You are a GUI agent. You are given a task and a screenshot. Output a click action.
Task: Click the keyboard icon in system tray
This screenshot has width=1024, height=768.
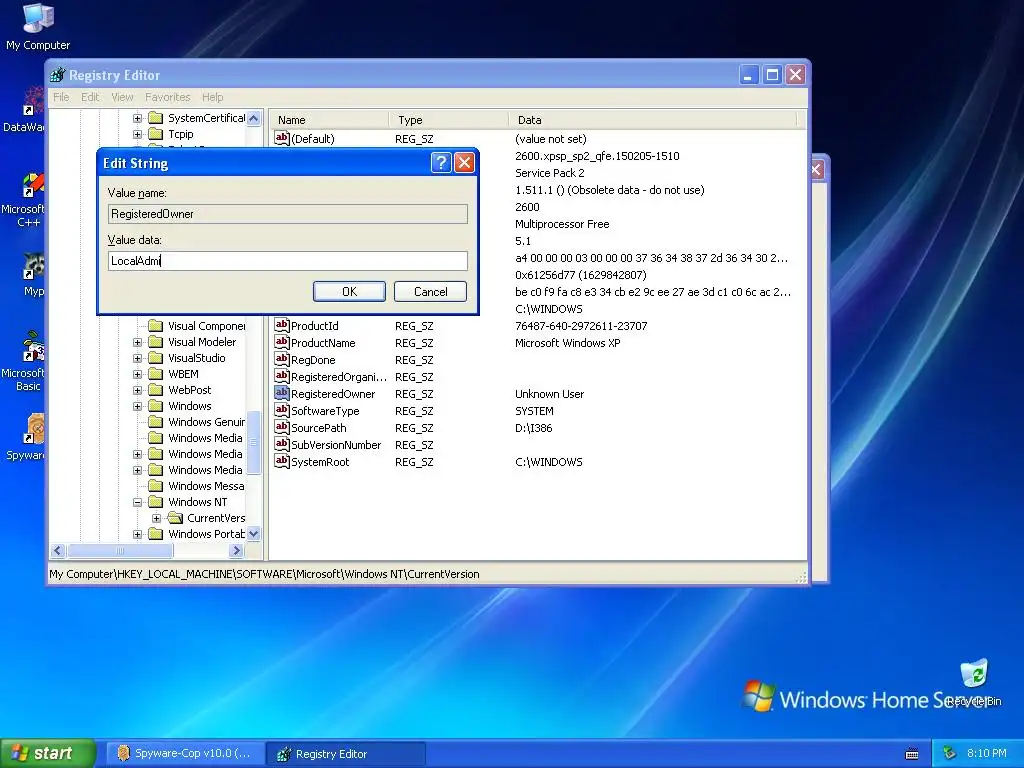[x=912, y=754]
